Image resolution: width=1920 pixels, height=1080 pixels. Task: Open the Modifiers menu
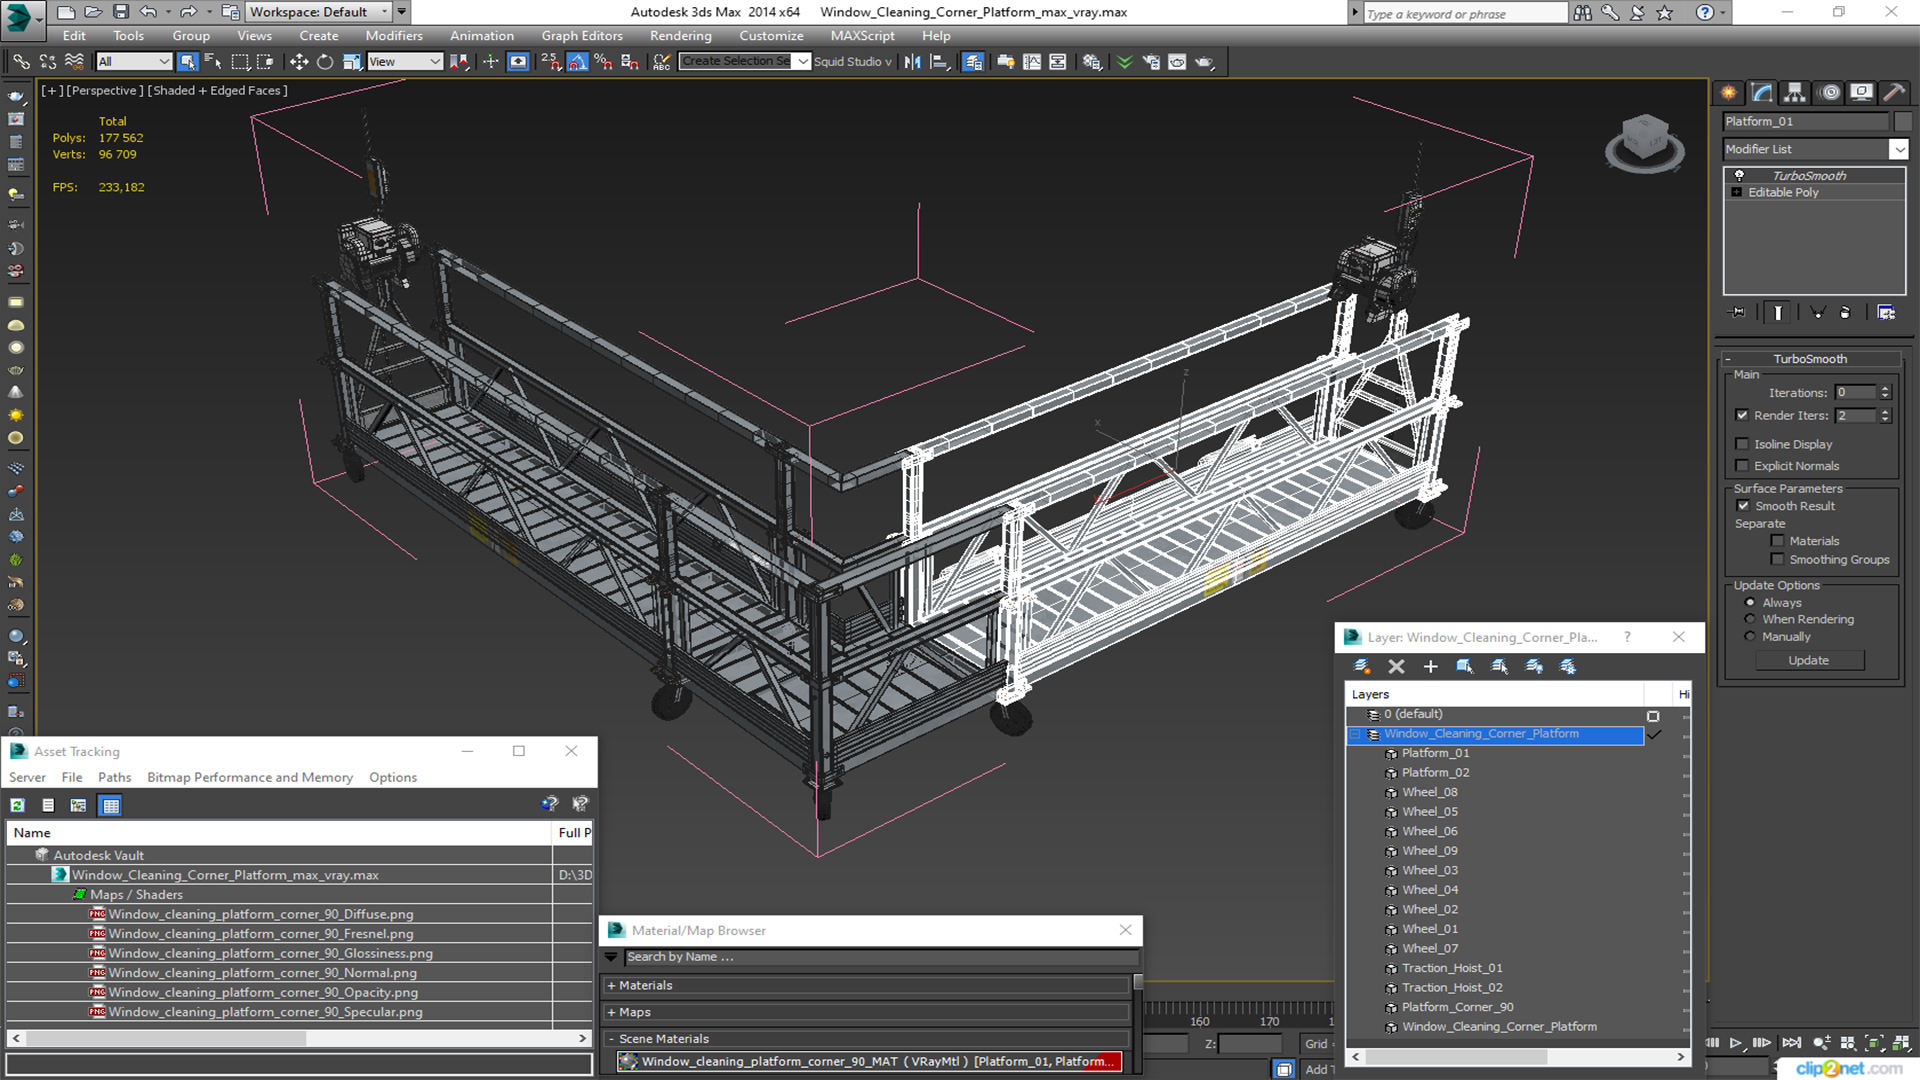click(392, 36)
